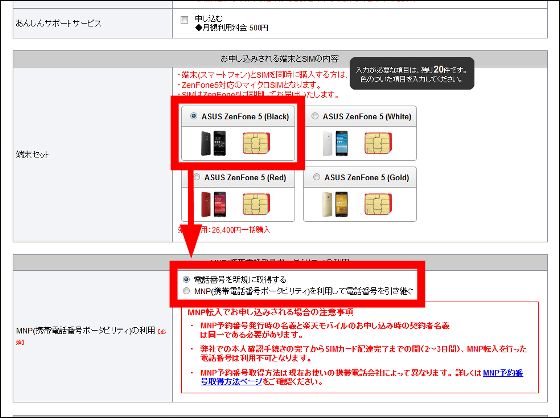Select ASUS ZenFone 5 (White) radio button
Viewport: 560px width, 418px height.
coord(315,116)
